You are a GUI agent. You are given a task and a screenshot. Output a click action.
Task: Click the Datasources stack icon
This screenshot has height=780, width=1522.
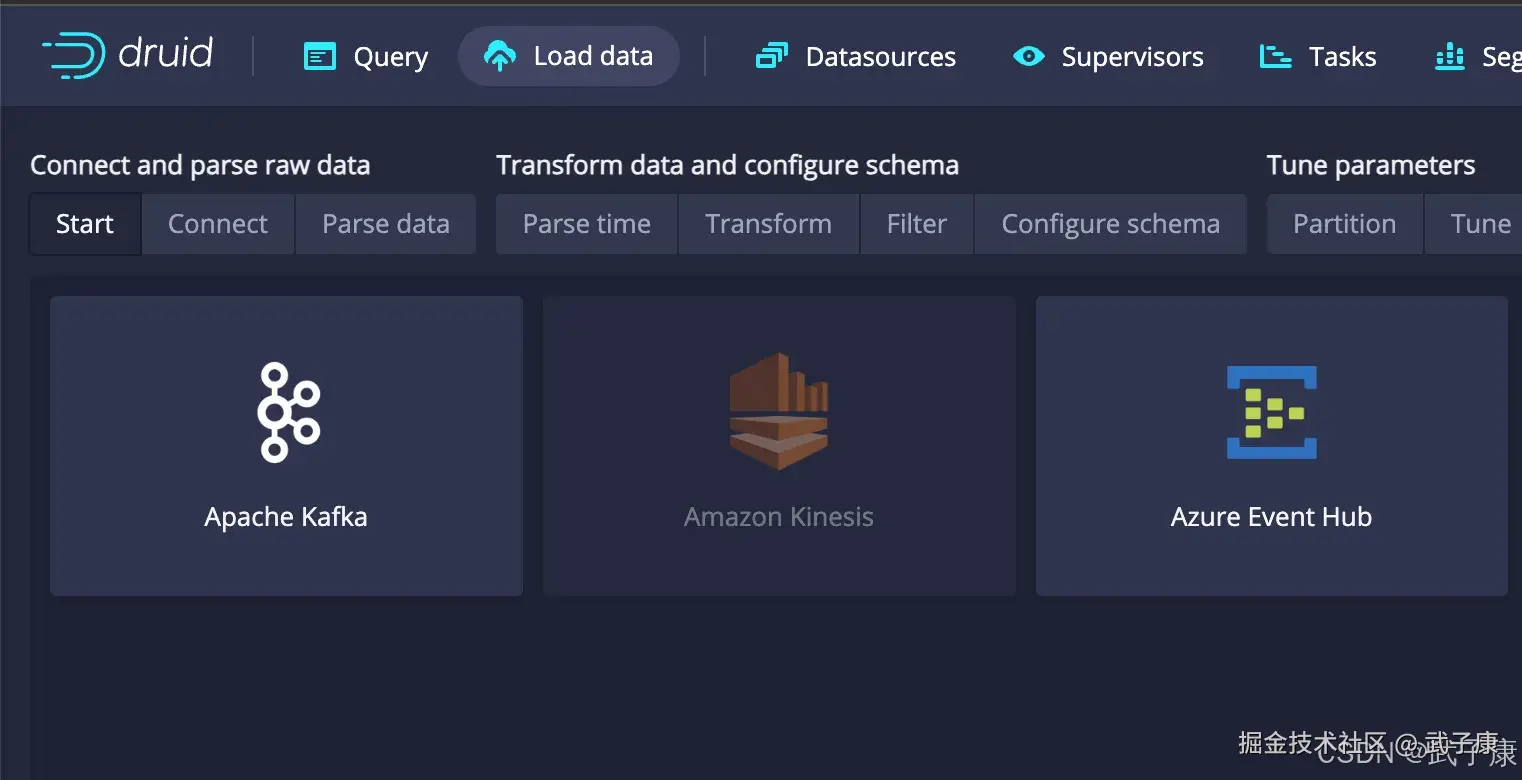click(771, 57)
